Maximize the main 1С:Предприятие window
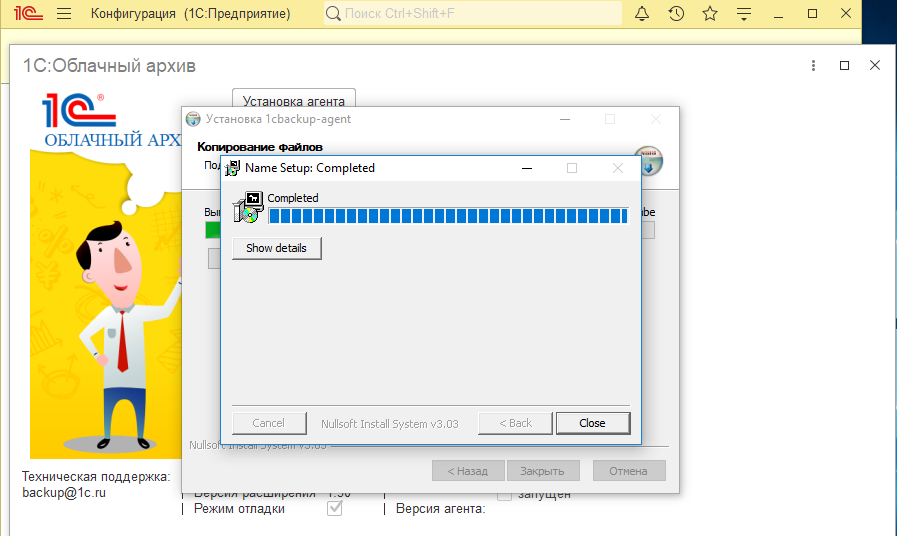The width and height of the screenshot is (897, 536). (812, 13)
